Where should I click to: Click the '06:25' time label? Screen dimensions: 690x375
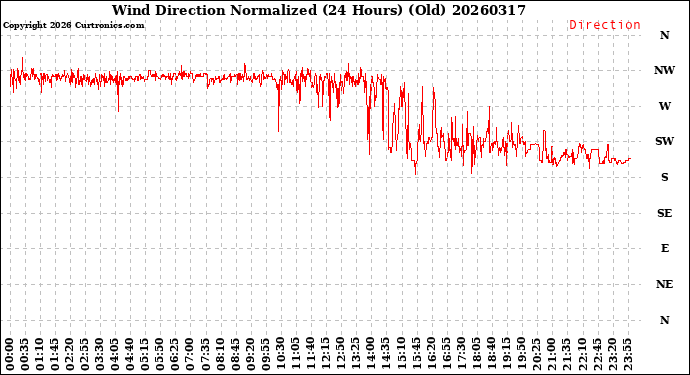click(175, 354)
